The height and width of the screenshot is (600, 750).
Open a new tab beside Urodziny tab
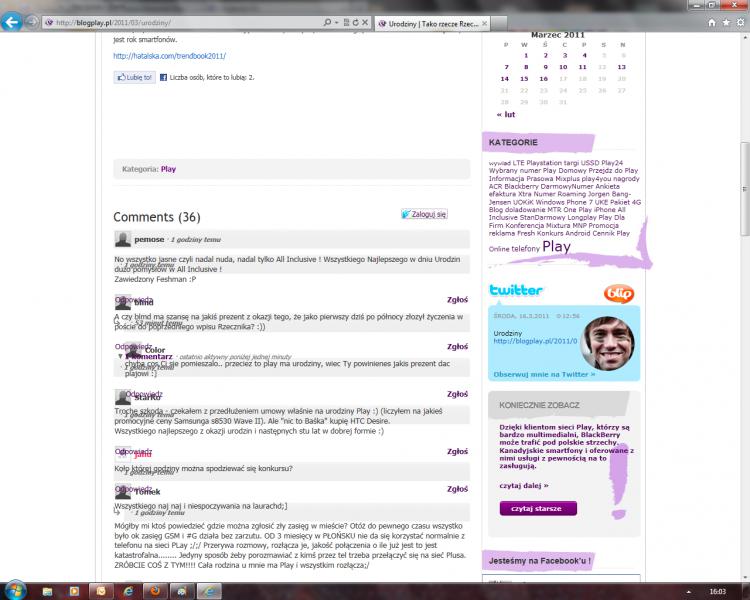(x=499, y=23)
